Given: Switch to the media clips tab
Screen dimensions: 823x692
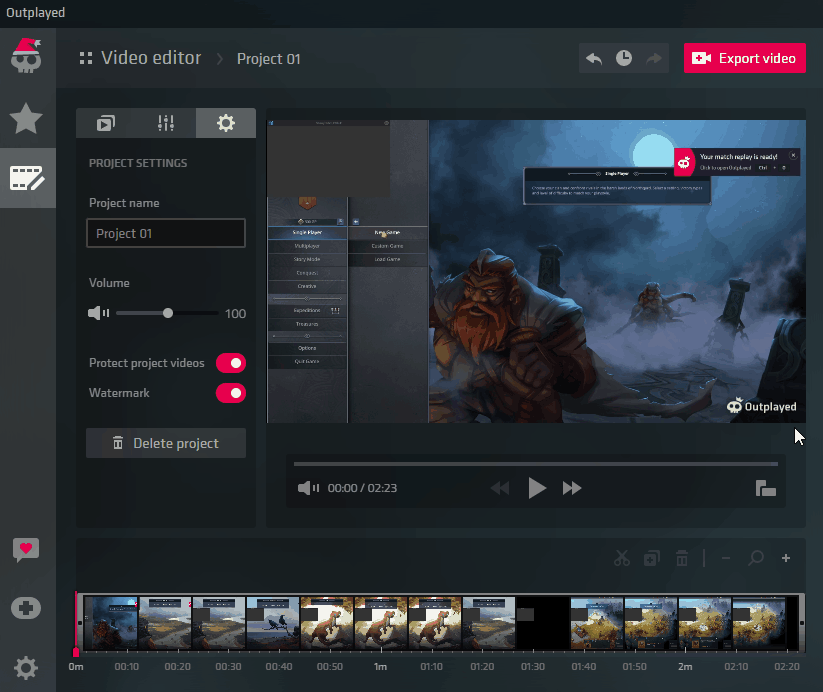Looking at the screenshot, I should coord(106,123).
